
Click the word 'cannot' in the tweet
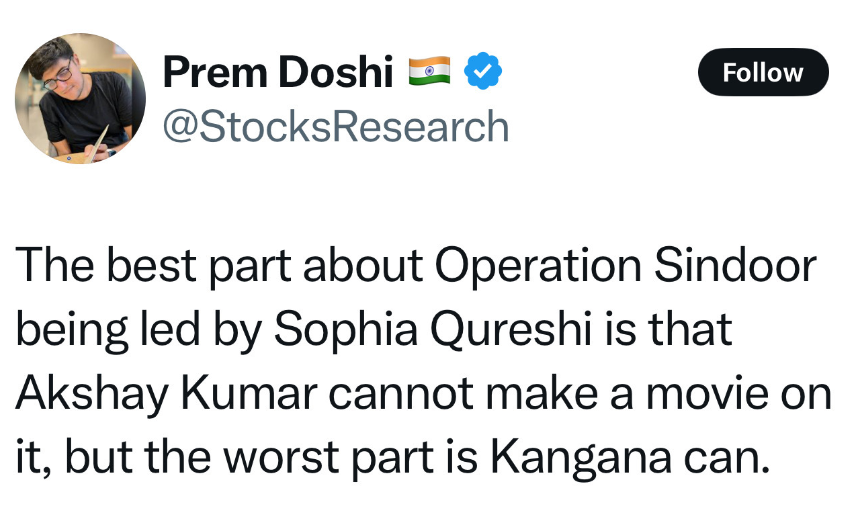click(x=401, y=394)
